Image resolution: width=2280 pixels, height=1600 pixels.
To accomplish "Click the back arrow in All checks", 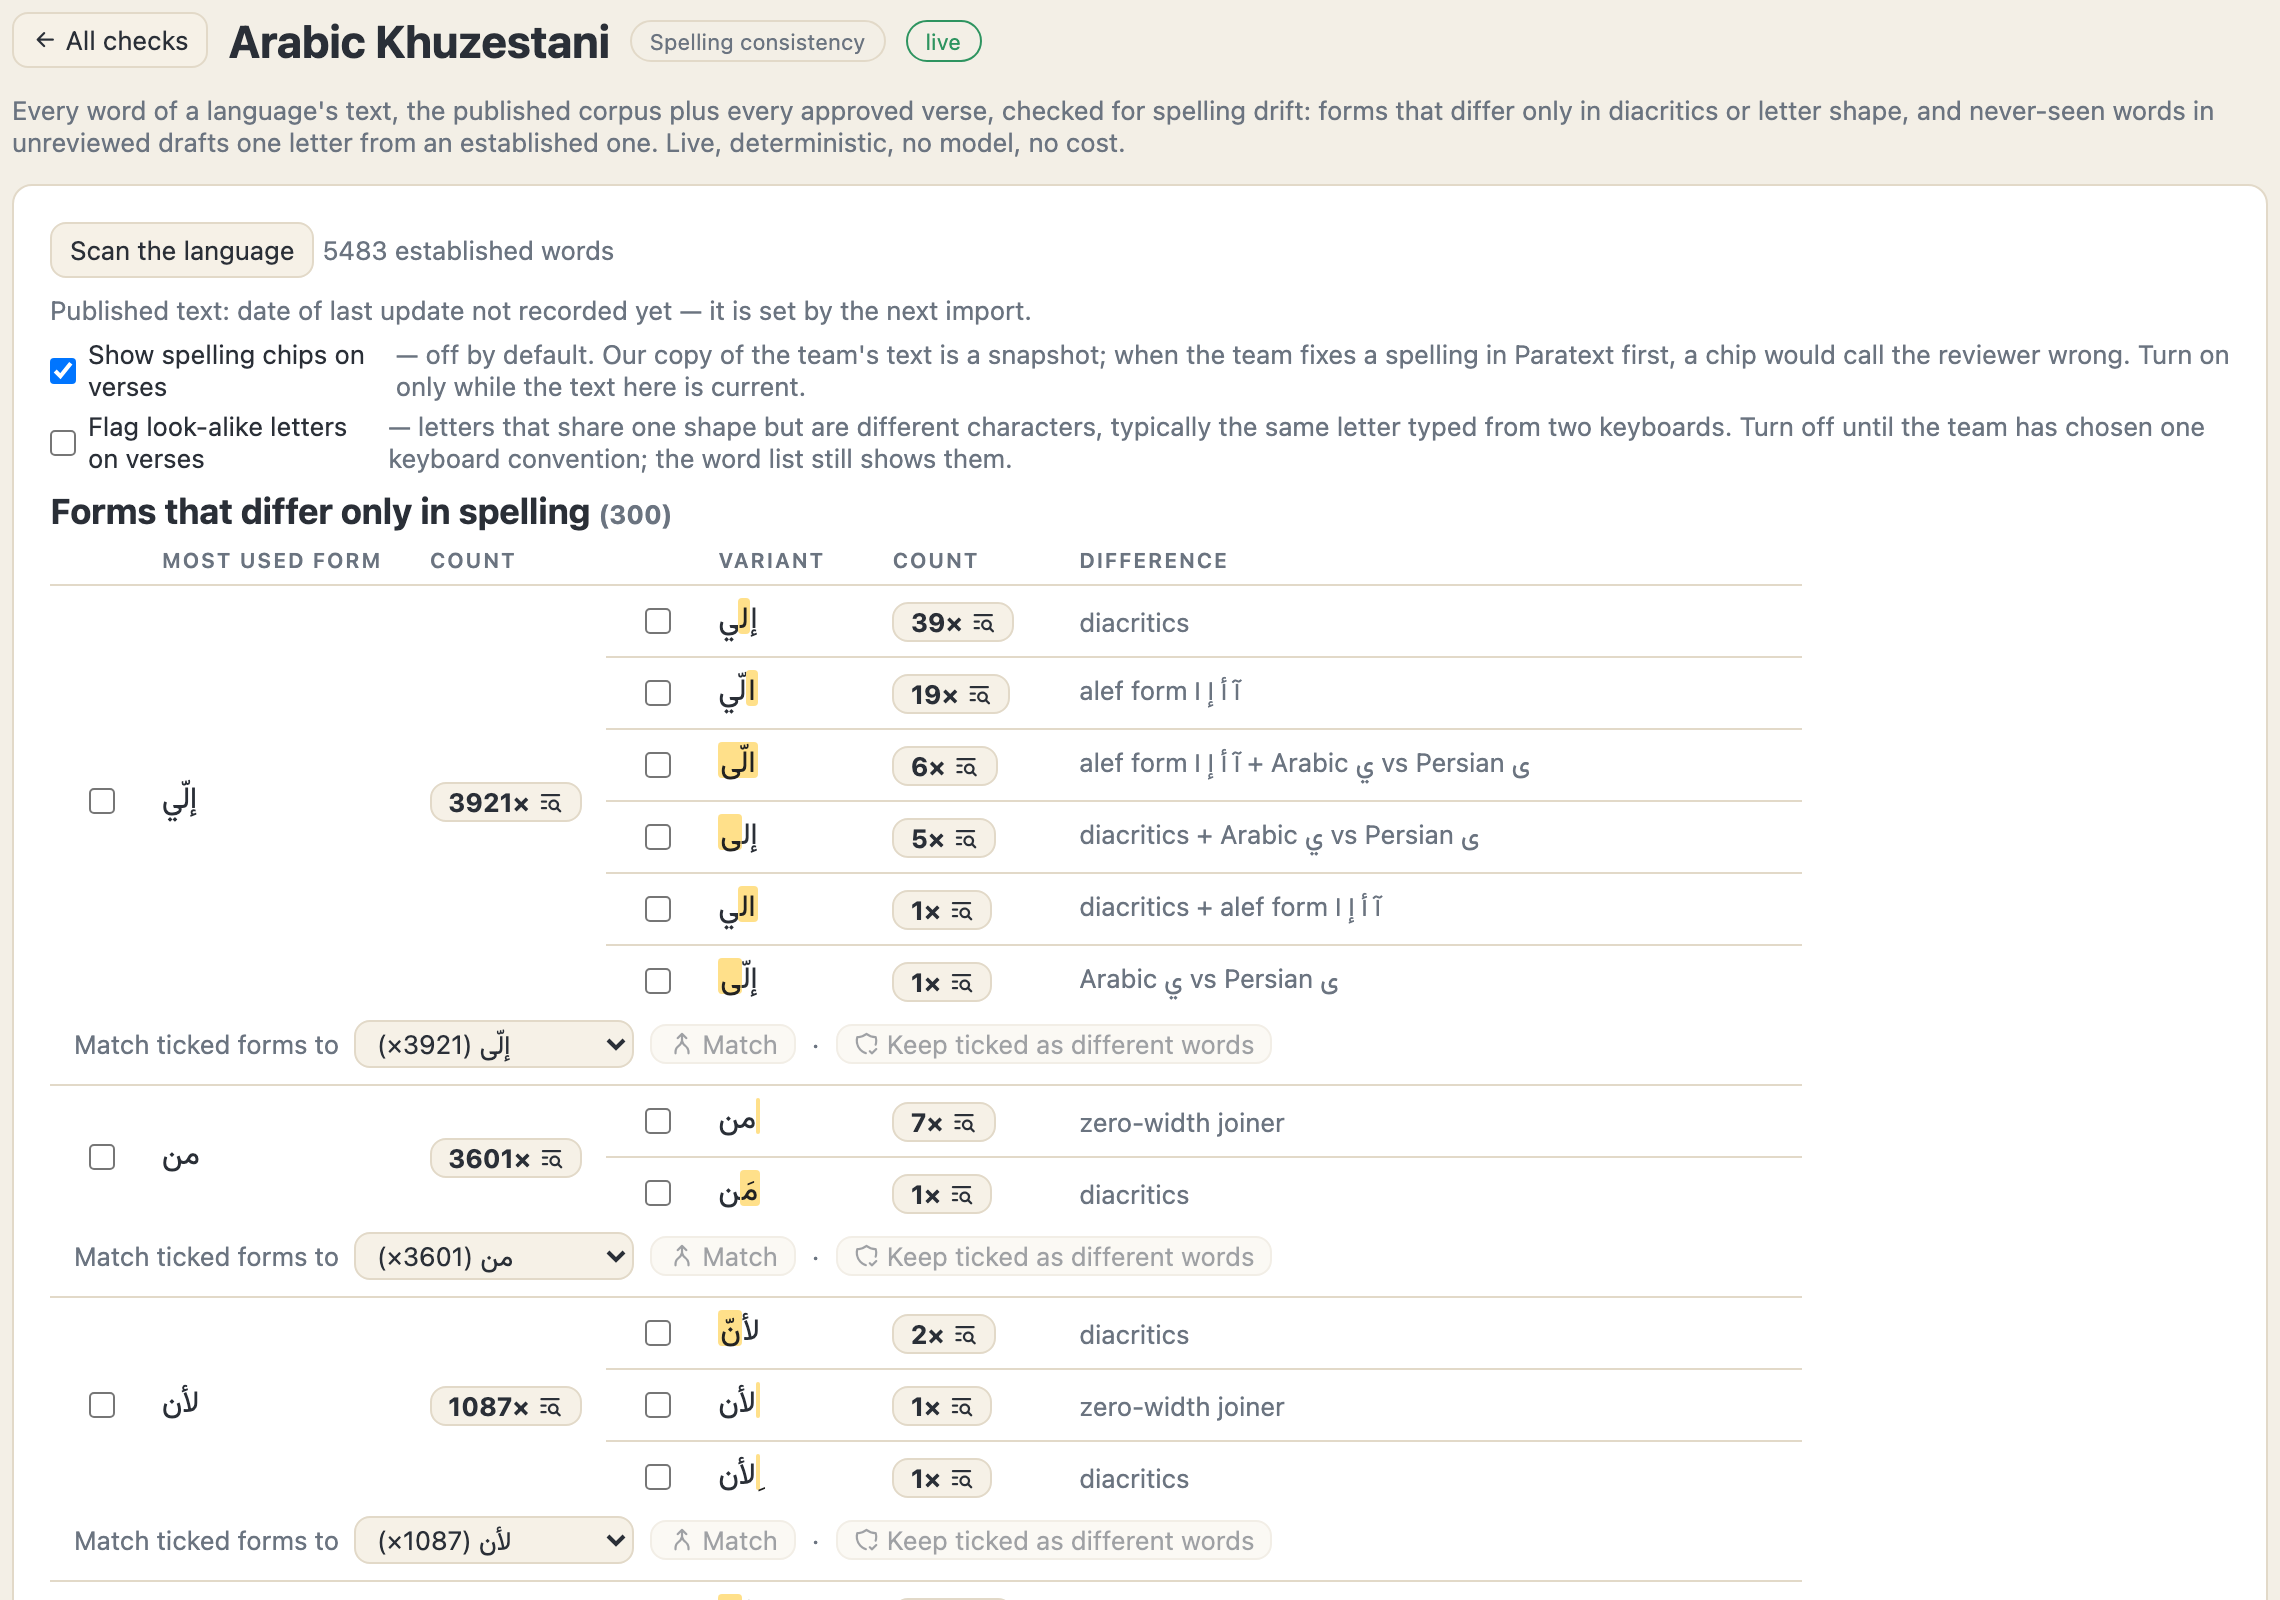I will [x=45, y=40].
